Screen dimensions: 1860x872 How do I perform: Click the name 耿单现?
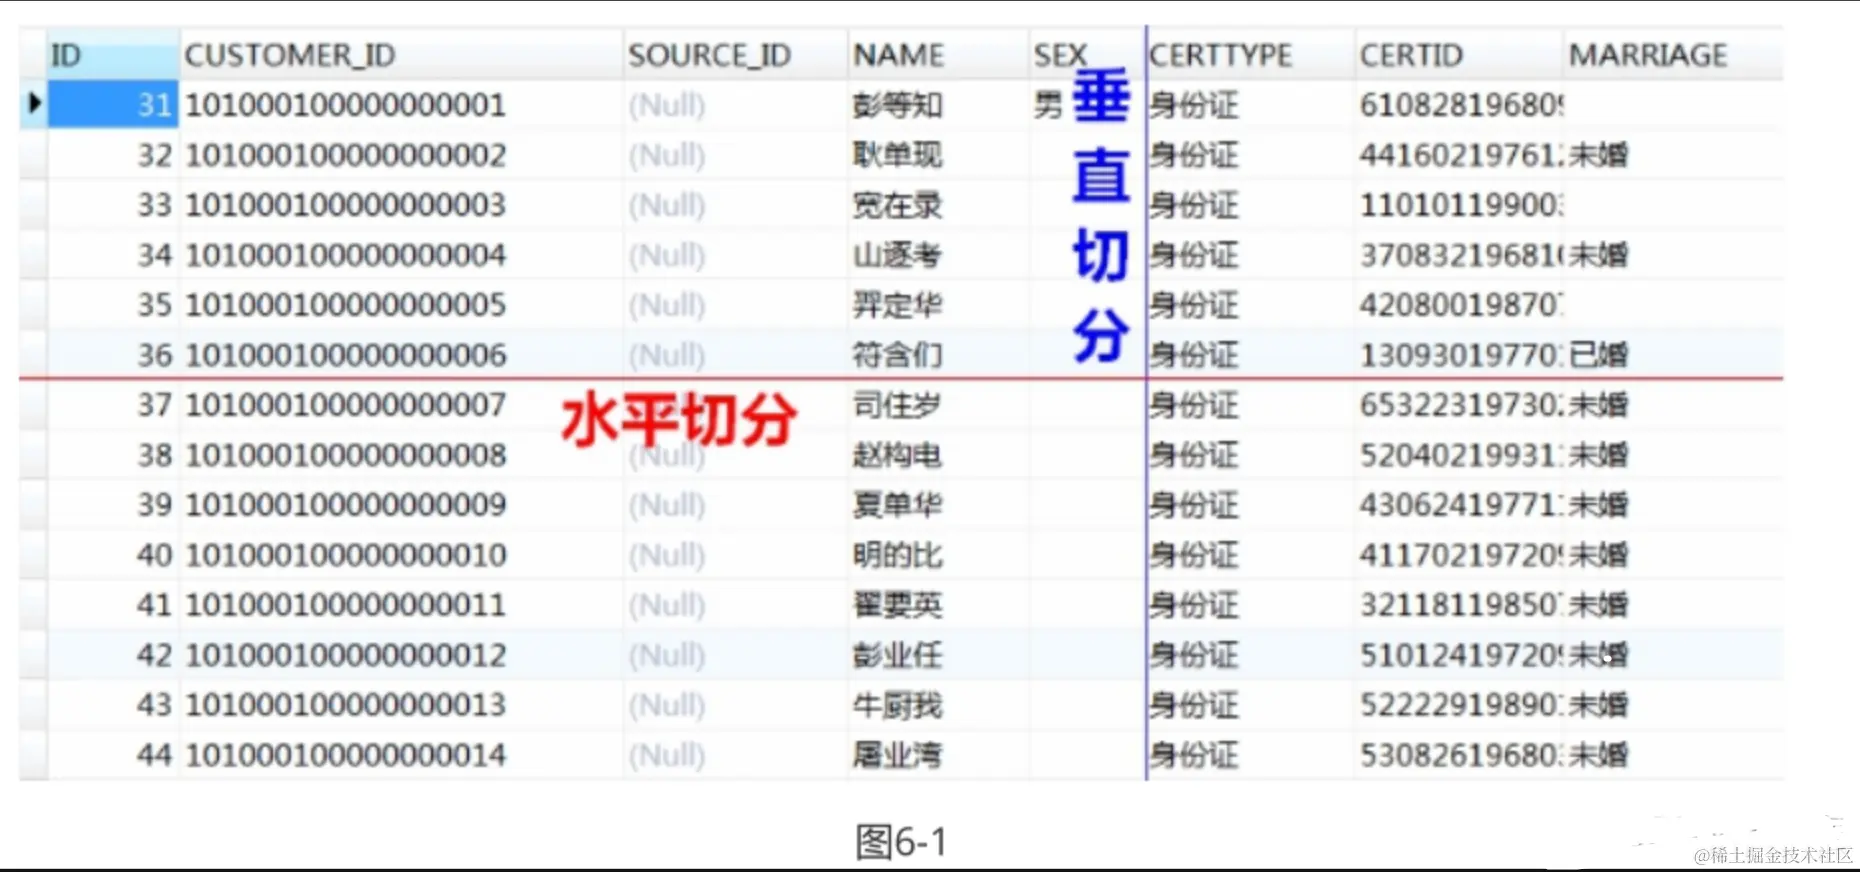(897, 155)
